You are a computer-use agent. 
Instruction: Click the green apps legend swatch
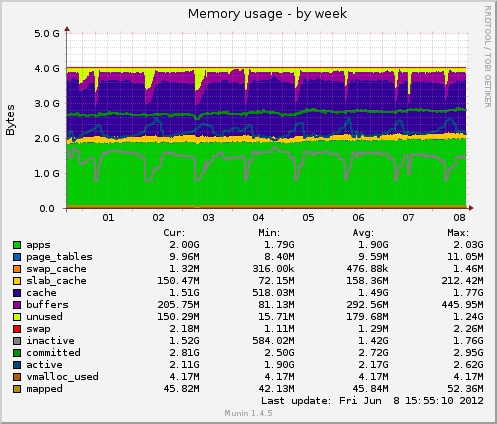pos(17,245)
